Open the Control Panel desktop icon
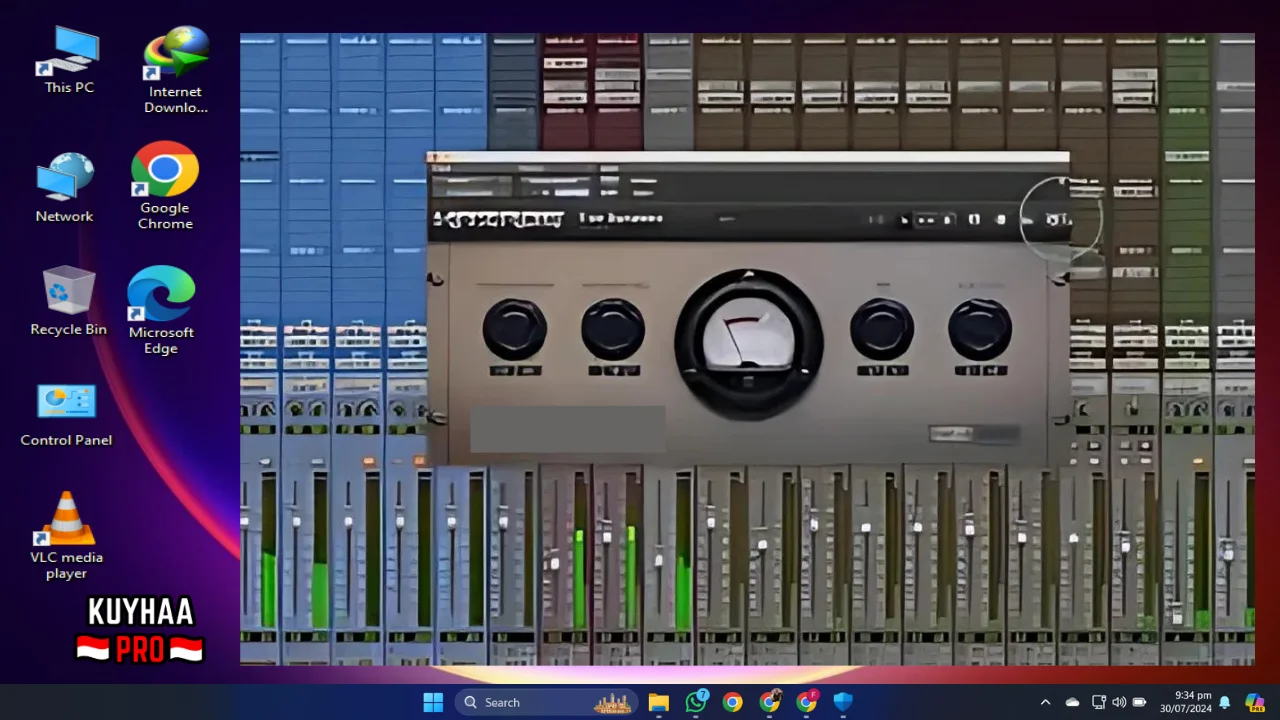The height and width of the screenshot is (720, 1280). (x=66, y=414)
